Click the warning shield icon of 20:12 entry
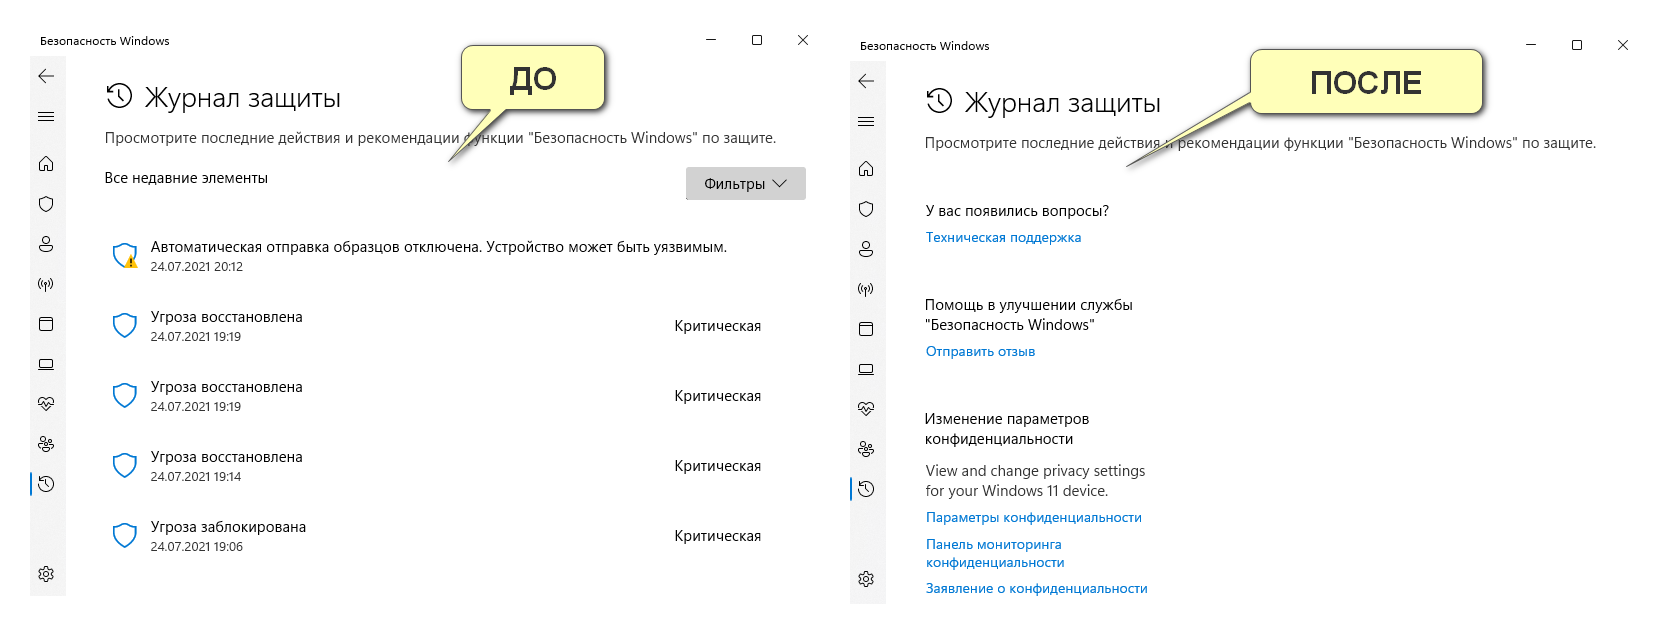Viewport: 1672px width, 634px height. pyautogui.click(x=125, y=256)
